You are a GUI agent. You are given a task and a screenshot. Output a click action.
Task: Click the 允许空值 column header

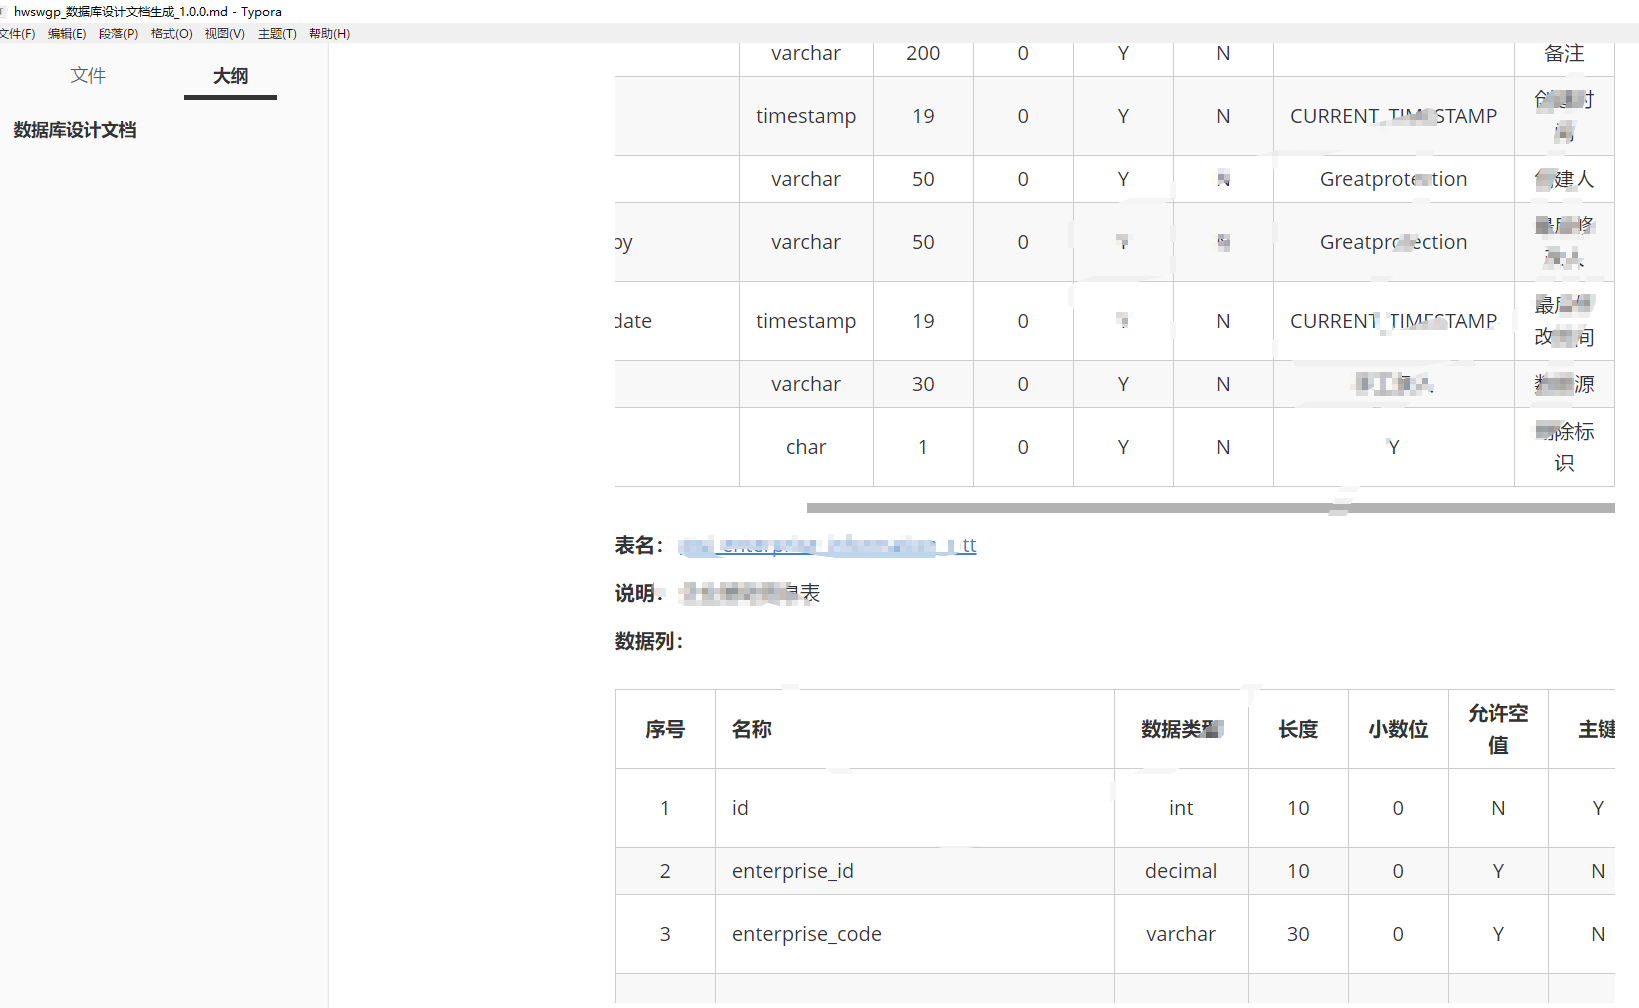[x=1498, y=729]
